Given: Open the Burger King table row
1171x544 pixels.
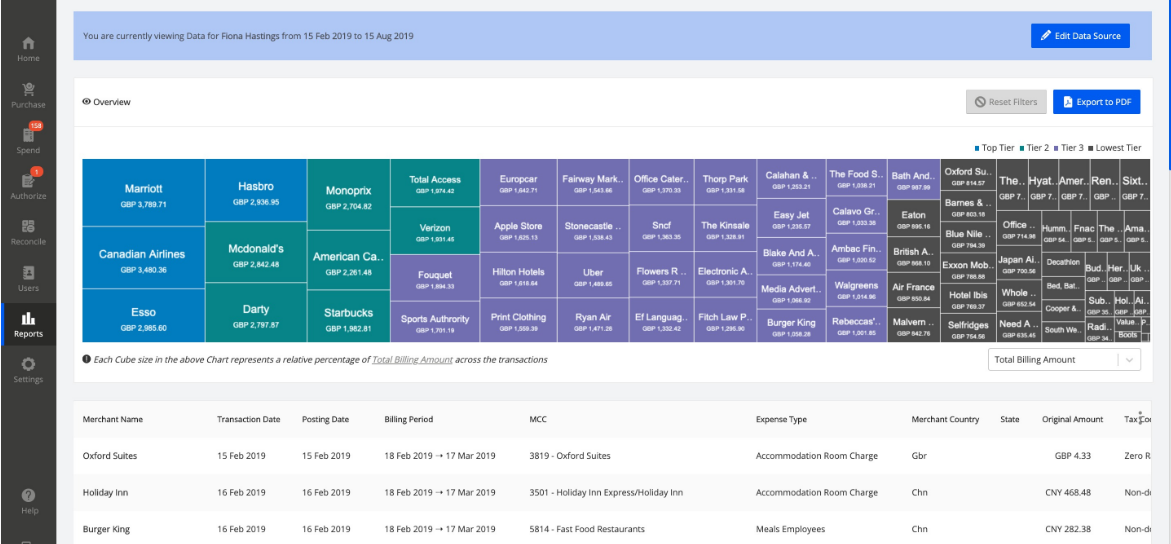Looking at the screenshot, I should 612,529.
